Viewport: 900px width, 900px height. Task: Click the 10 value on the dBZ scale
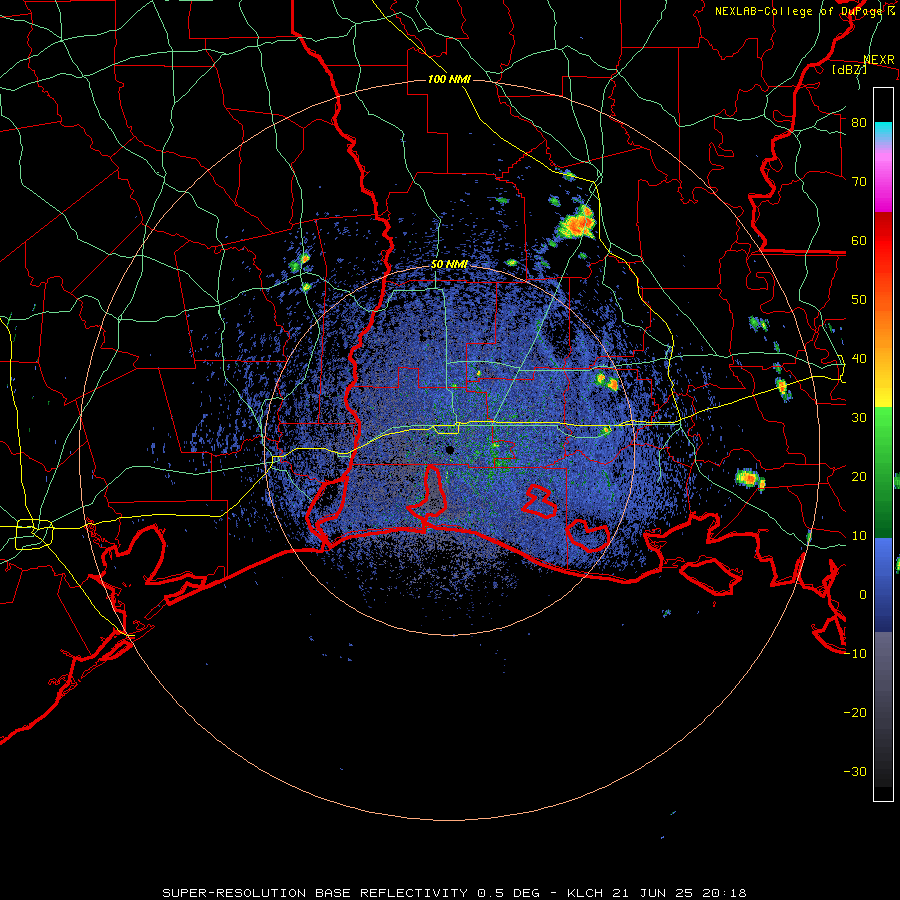859,536
